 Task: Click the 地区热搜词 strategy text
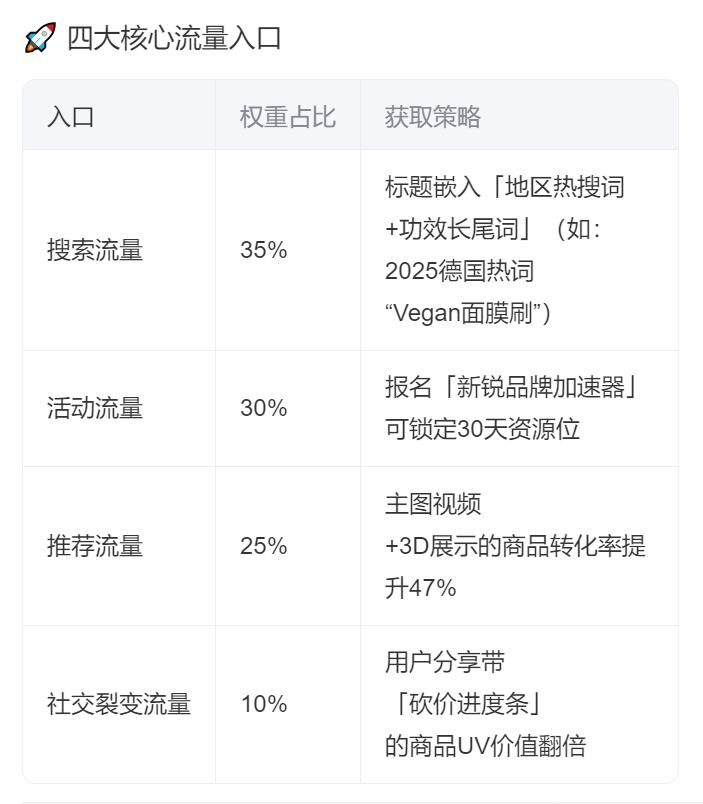565,187
